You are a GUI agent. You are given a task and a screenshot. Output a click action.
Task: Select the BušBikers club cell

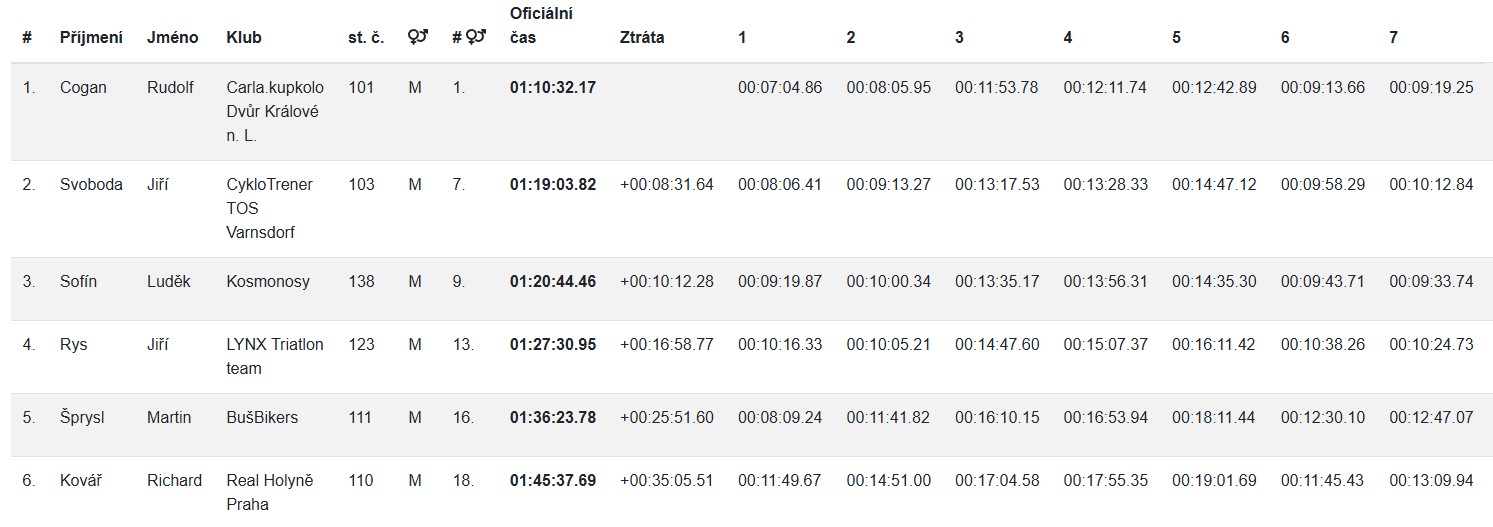pos(262,417)
